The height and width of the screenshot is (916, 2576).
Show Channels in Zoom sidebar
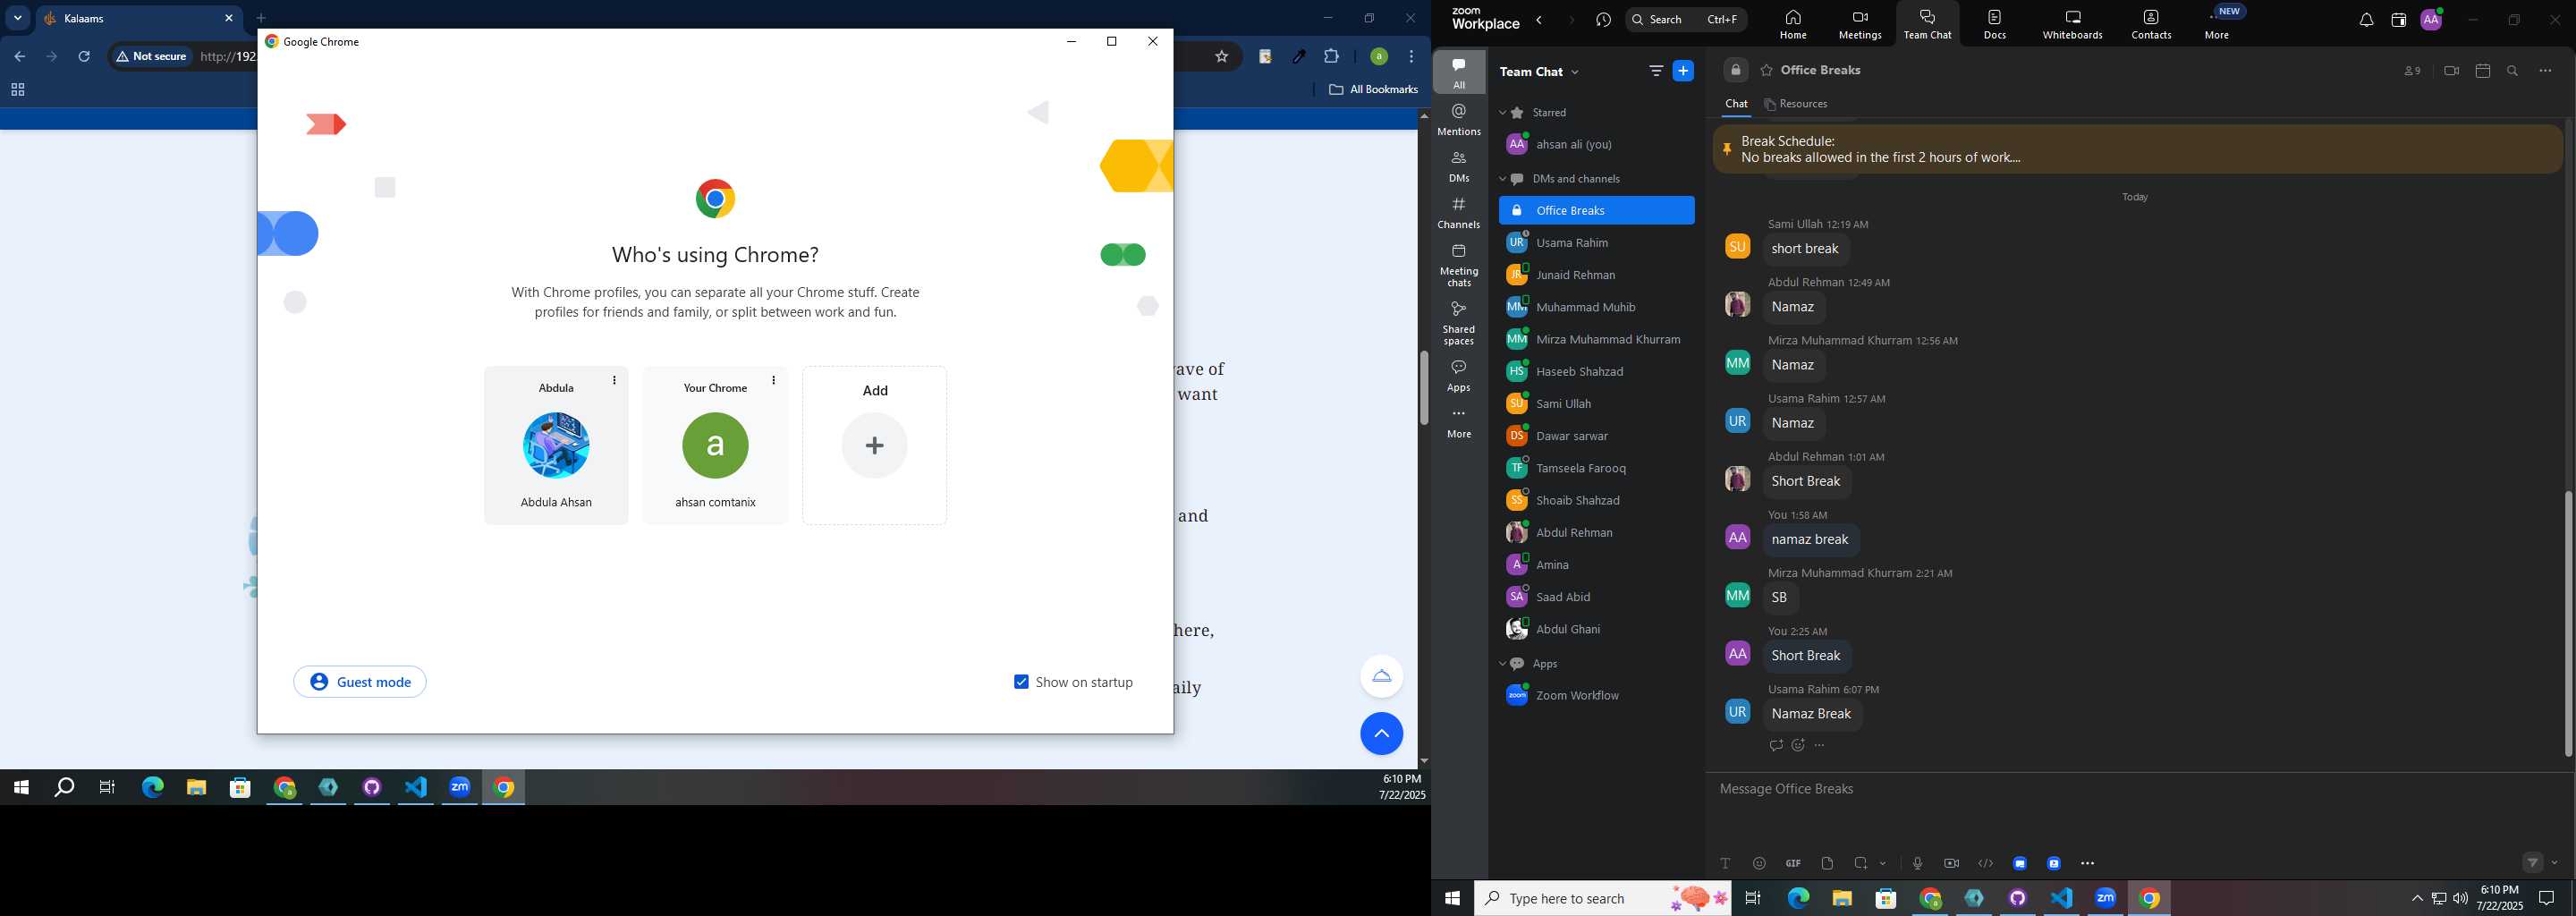tap(1459, 213)
